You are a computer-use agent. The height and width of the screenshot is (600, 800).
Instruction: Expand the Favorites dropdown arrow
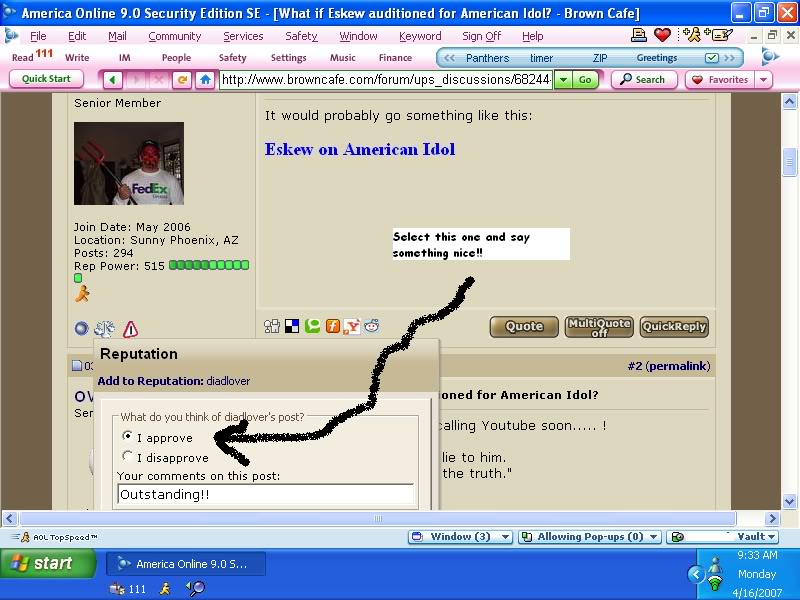coord(763,80)
